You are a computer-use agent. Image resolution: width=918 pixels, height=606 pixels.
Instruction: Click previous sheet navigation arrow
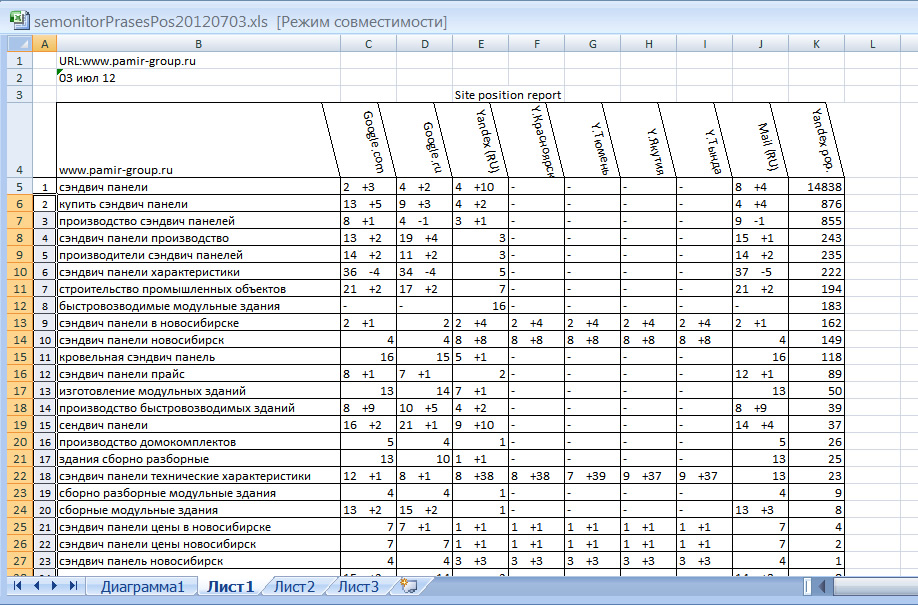click(37, 586)
